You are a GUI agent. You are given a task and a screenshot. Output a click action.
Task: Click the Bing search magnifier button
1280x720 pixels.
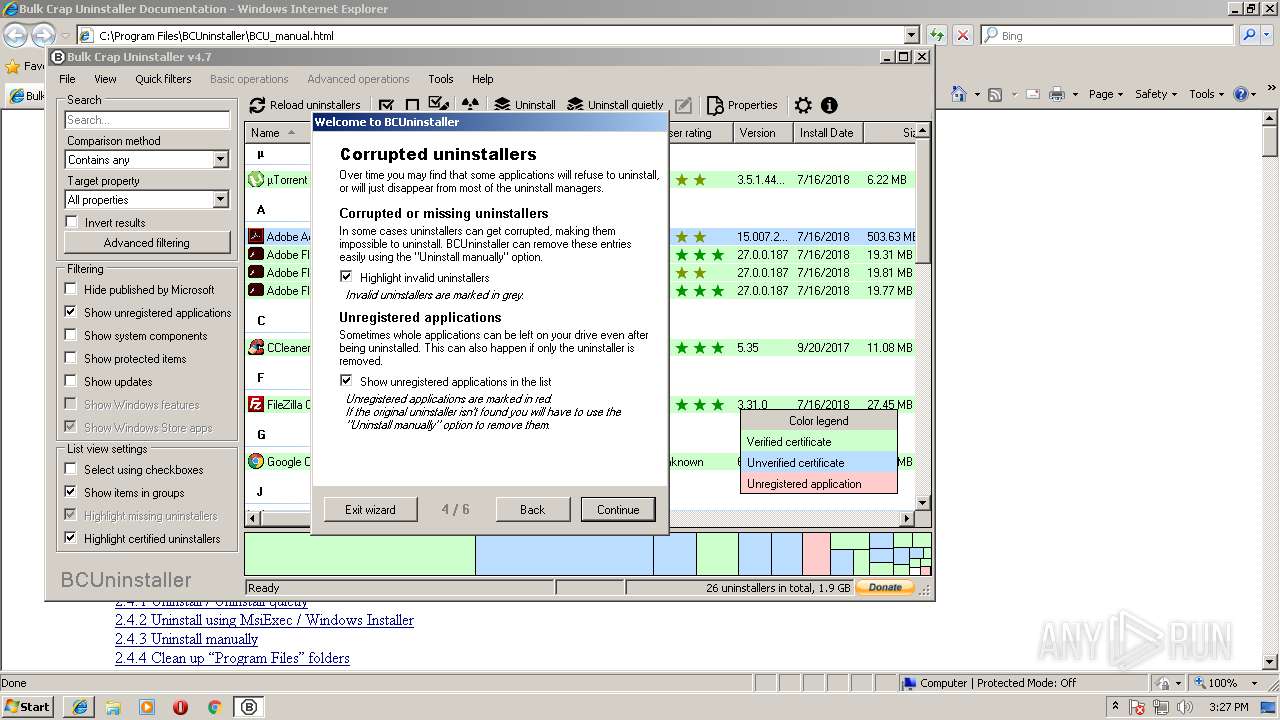pos(1249,35)
